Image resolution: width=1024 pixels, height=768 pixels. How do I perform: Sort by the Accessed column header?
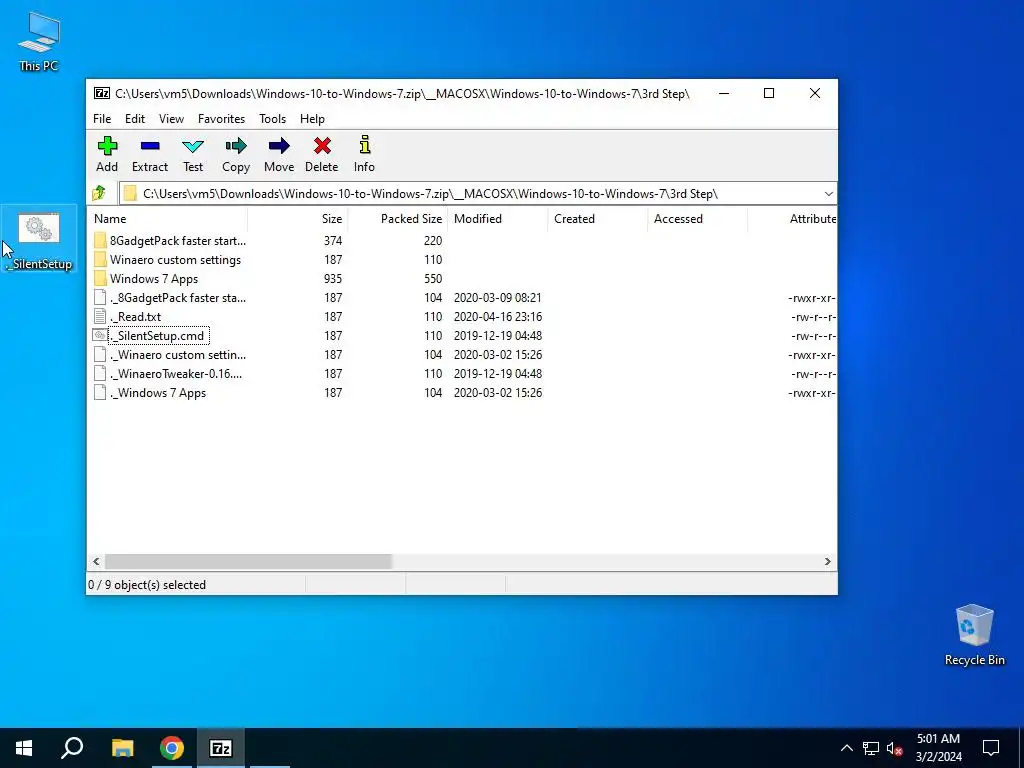pos(697,219)
